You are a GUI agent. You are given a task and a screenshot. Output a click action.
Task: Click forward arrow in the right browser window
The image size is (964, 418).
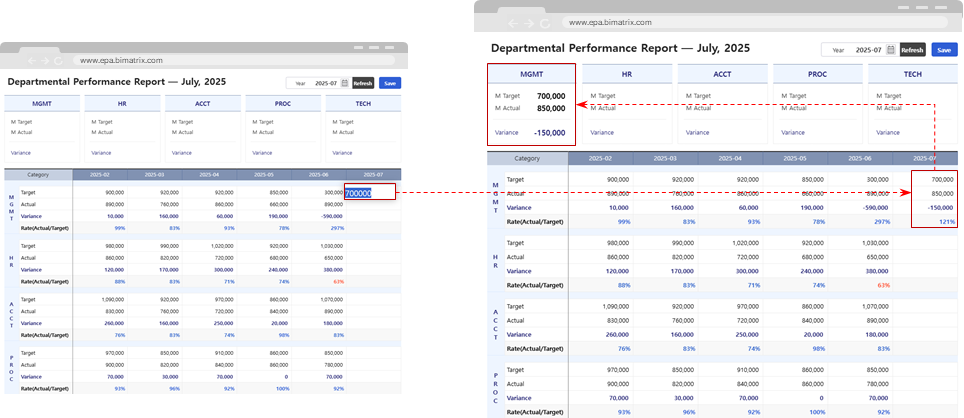coord(527,22)
